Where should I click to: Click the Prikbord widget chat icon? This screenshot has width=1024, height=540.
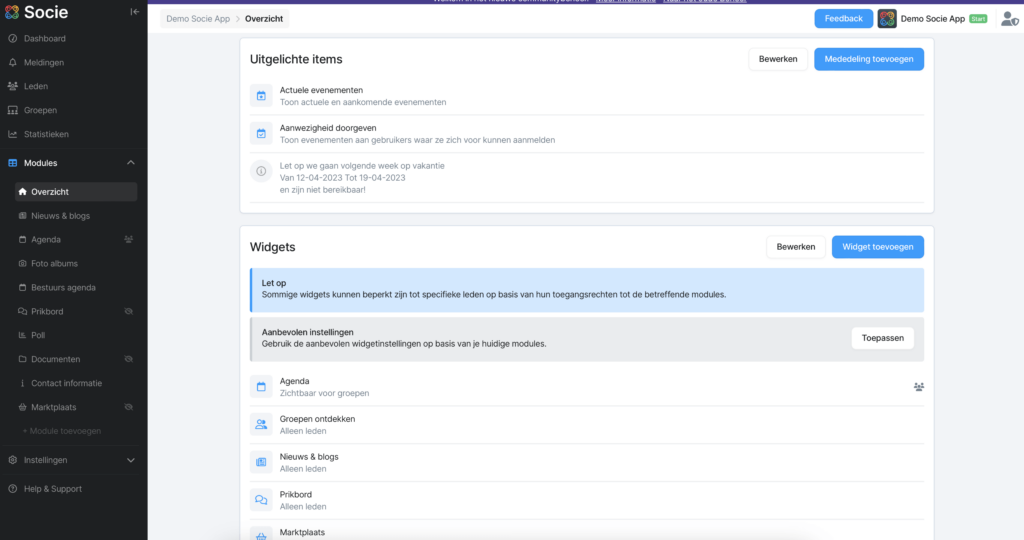point(261,501)
